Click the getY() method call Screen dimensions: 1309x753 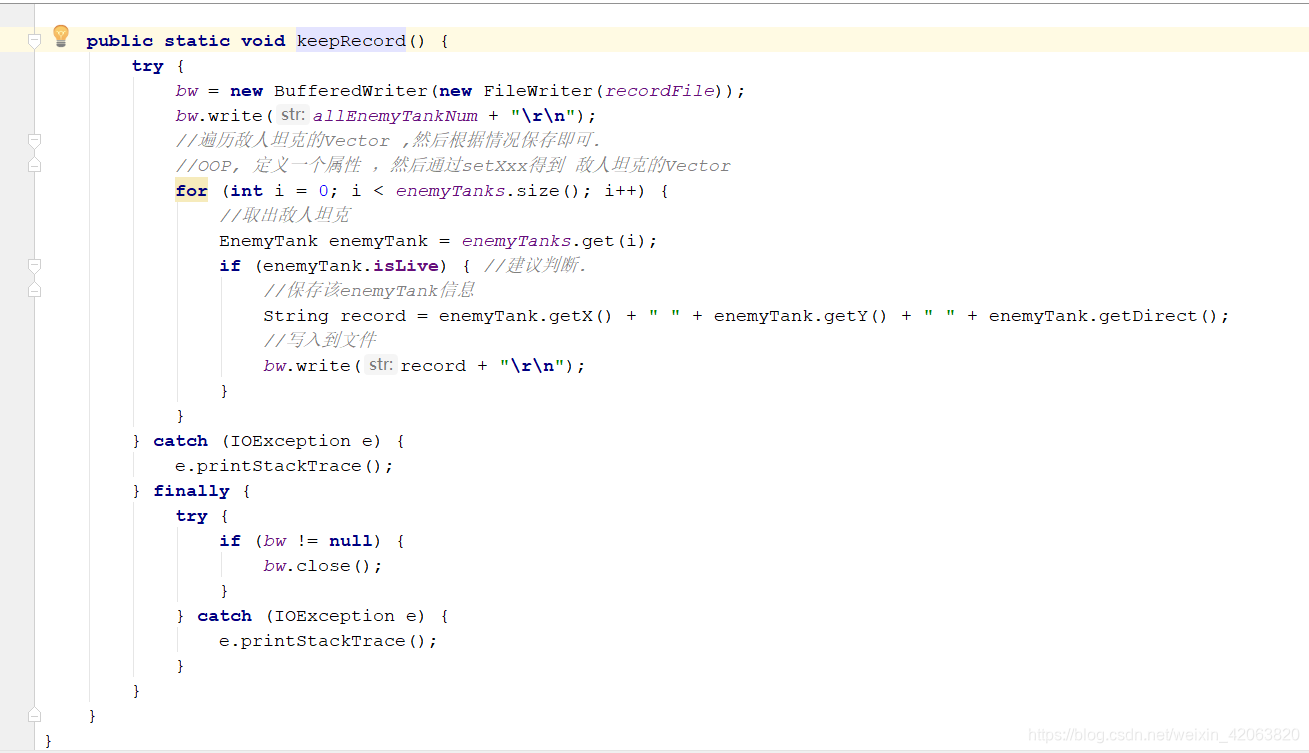tap(856, 316)
